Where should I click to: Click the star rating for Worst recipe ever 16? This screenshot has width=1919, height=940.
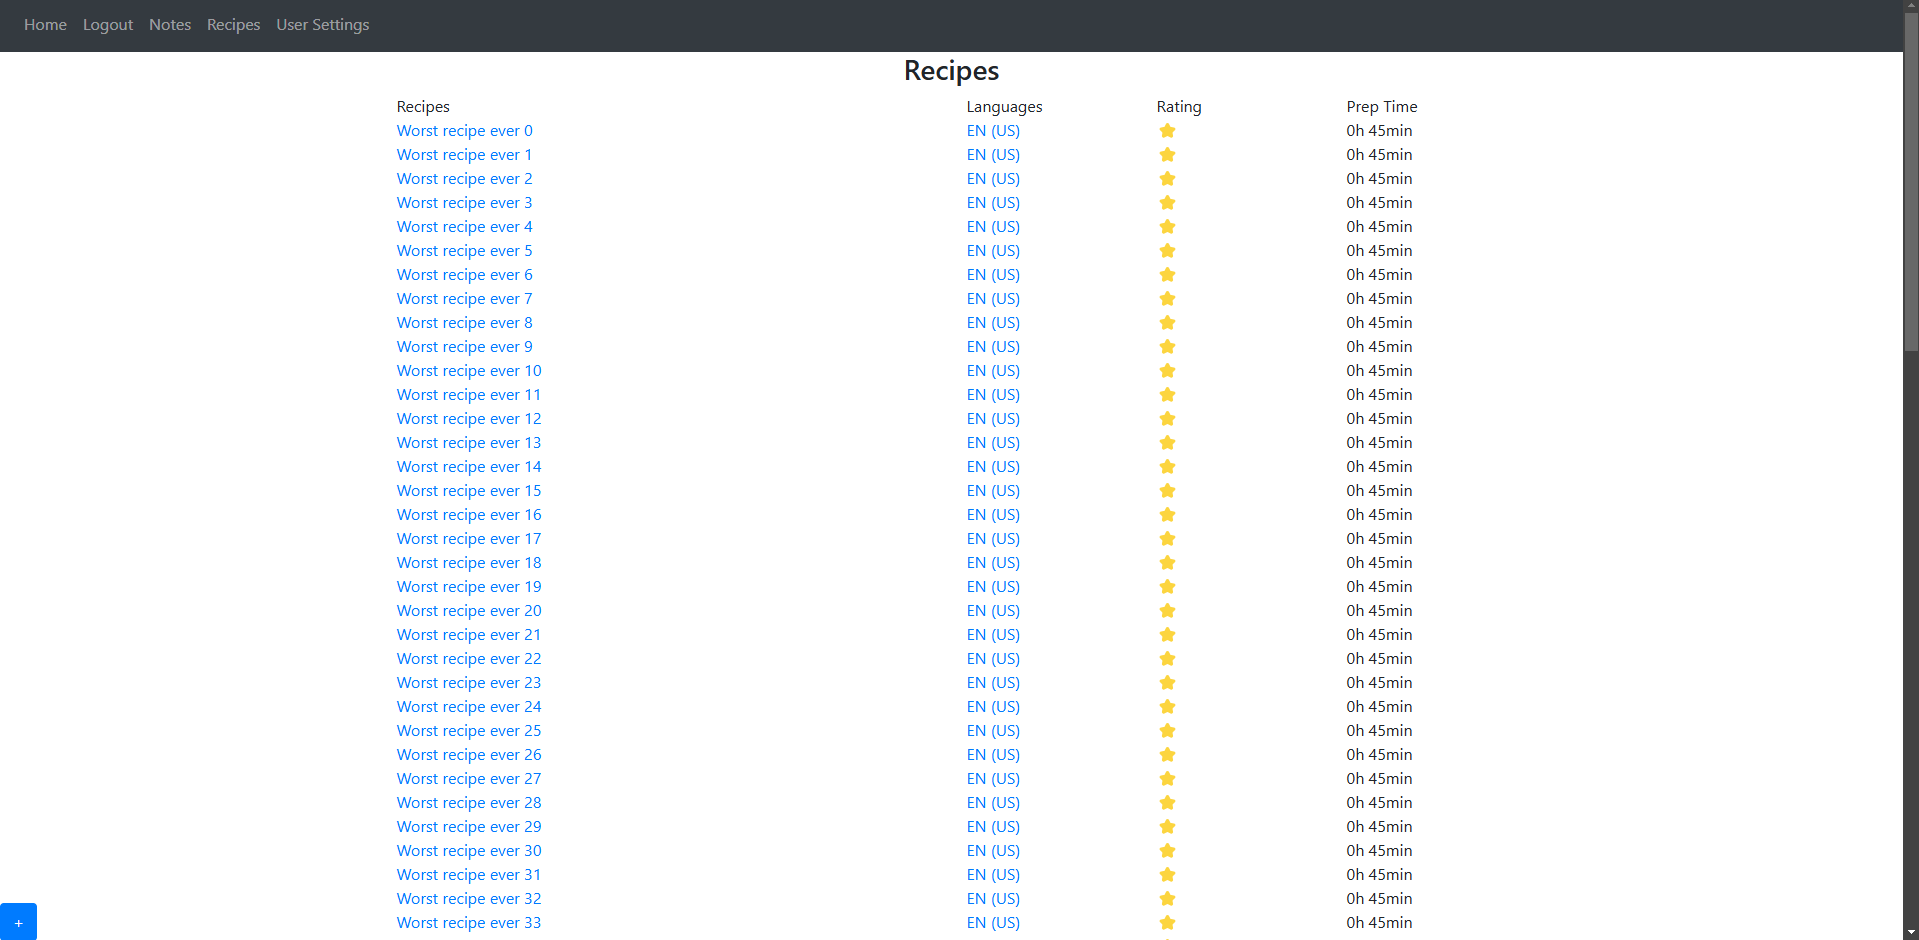pos(1167,515)
